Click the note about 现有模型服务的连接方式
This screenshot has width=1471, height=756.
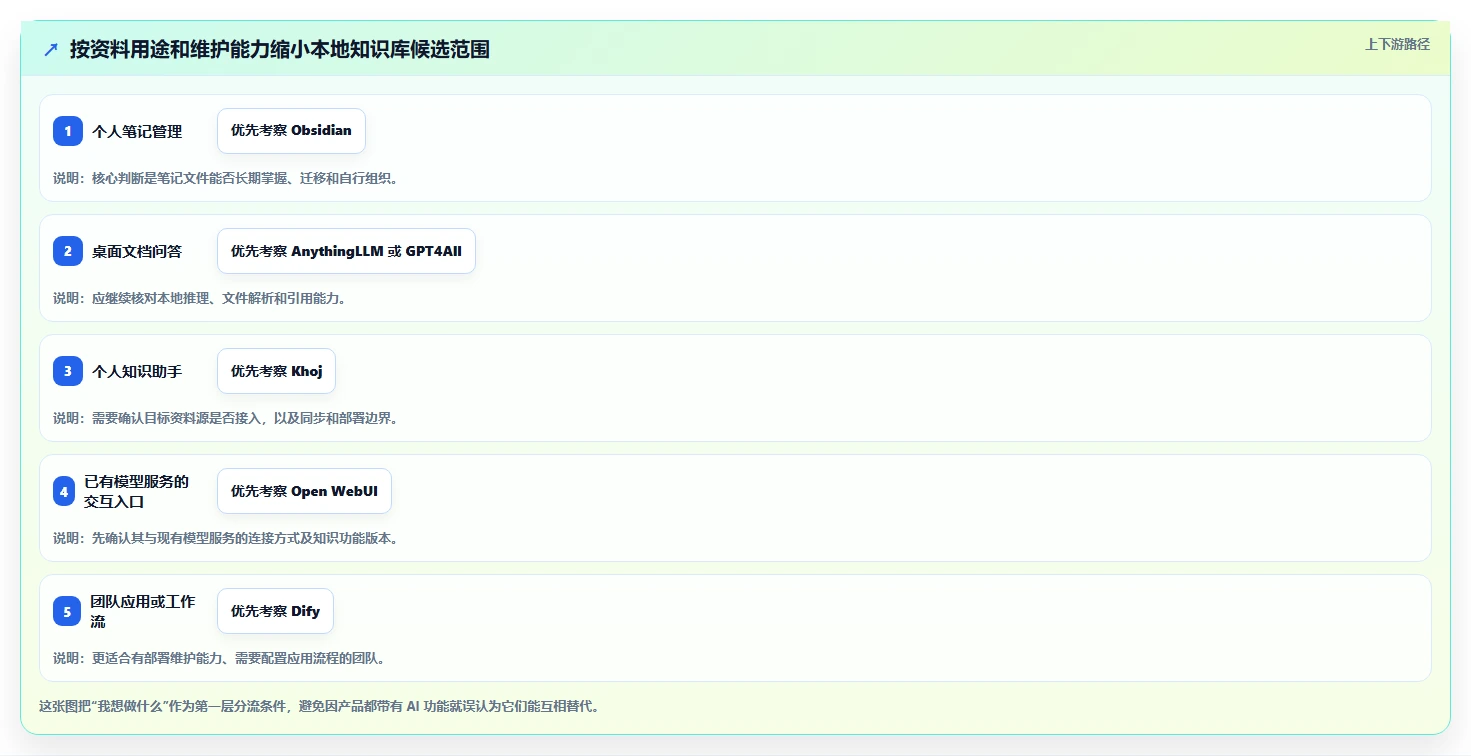click(x=225, y=538)
